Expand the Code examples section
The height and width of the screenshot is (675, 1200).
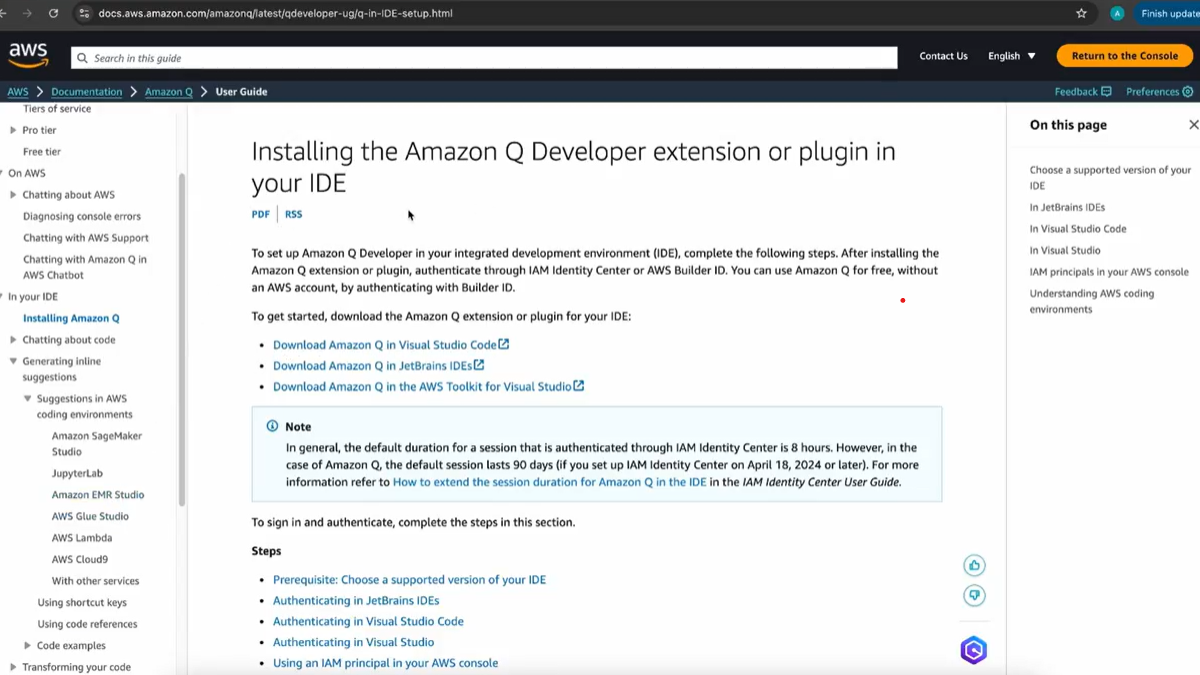27,646
